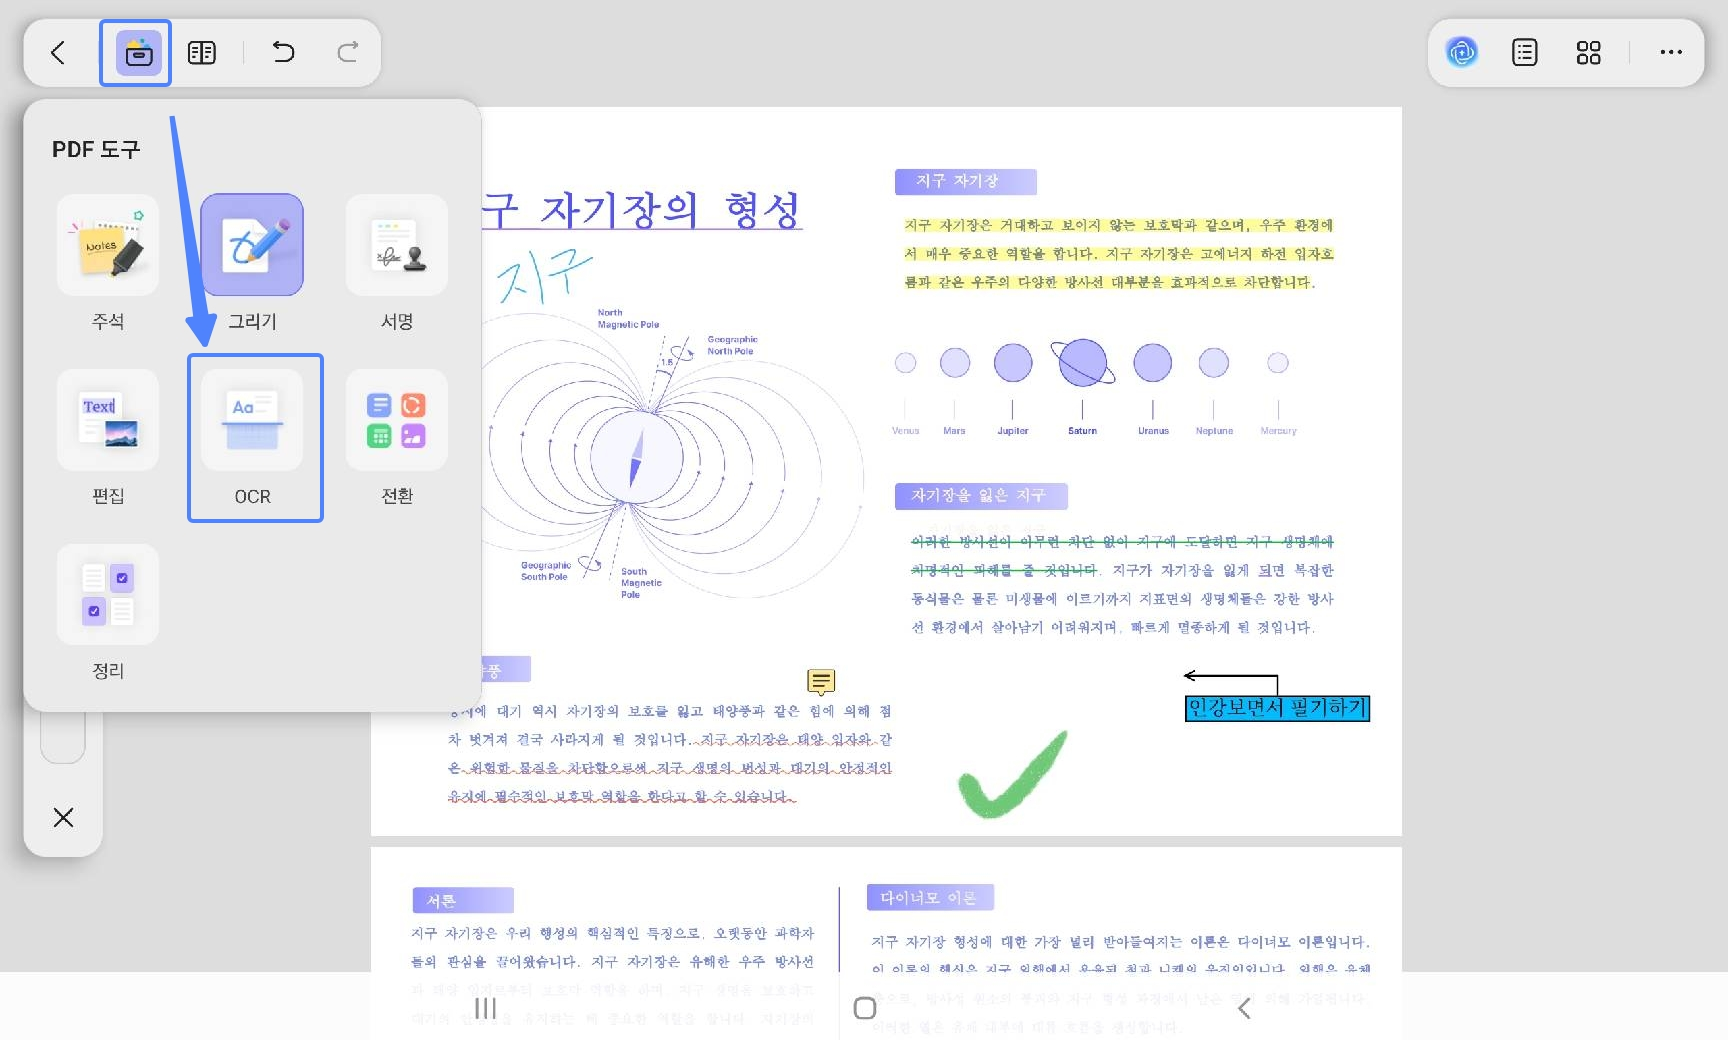Click the Saturn planet illustration

(1082, 362)
